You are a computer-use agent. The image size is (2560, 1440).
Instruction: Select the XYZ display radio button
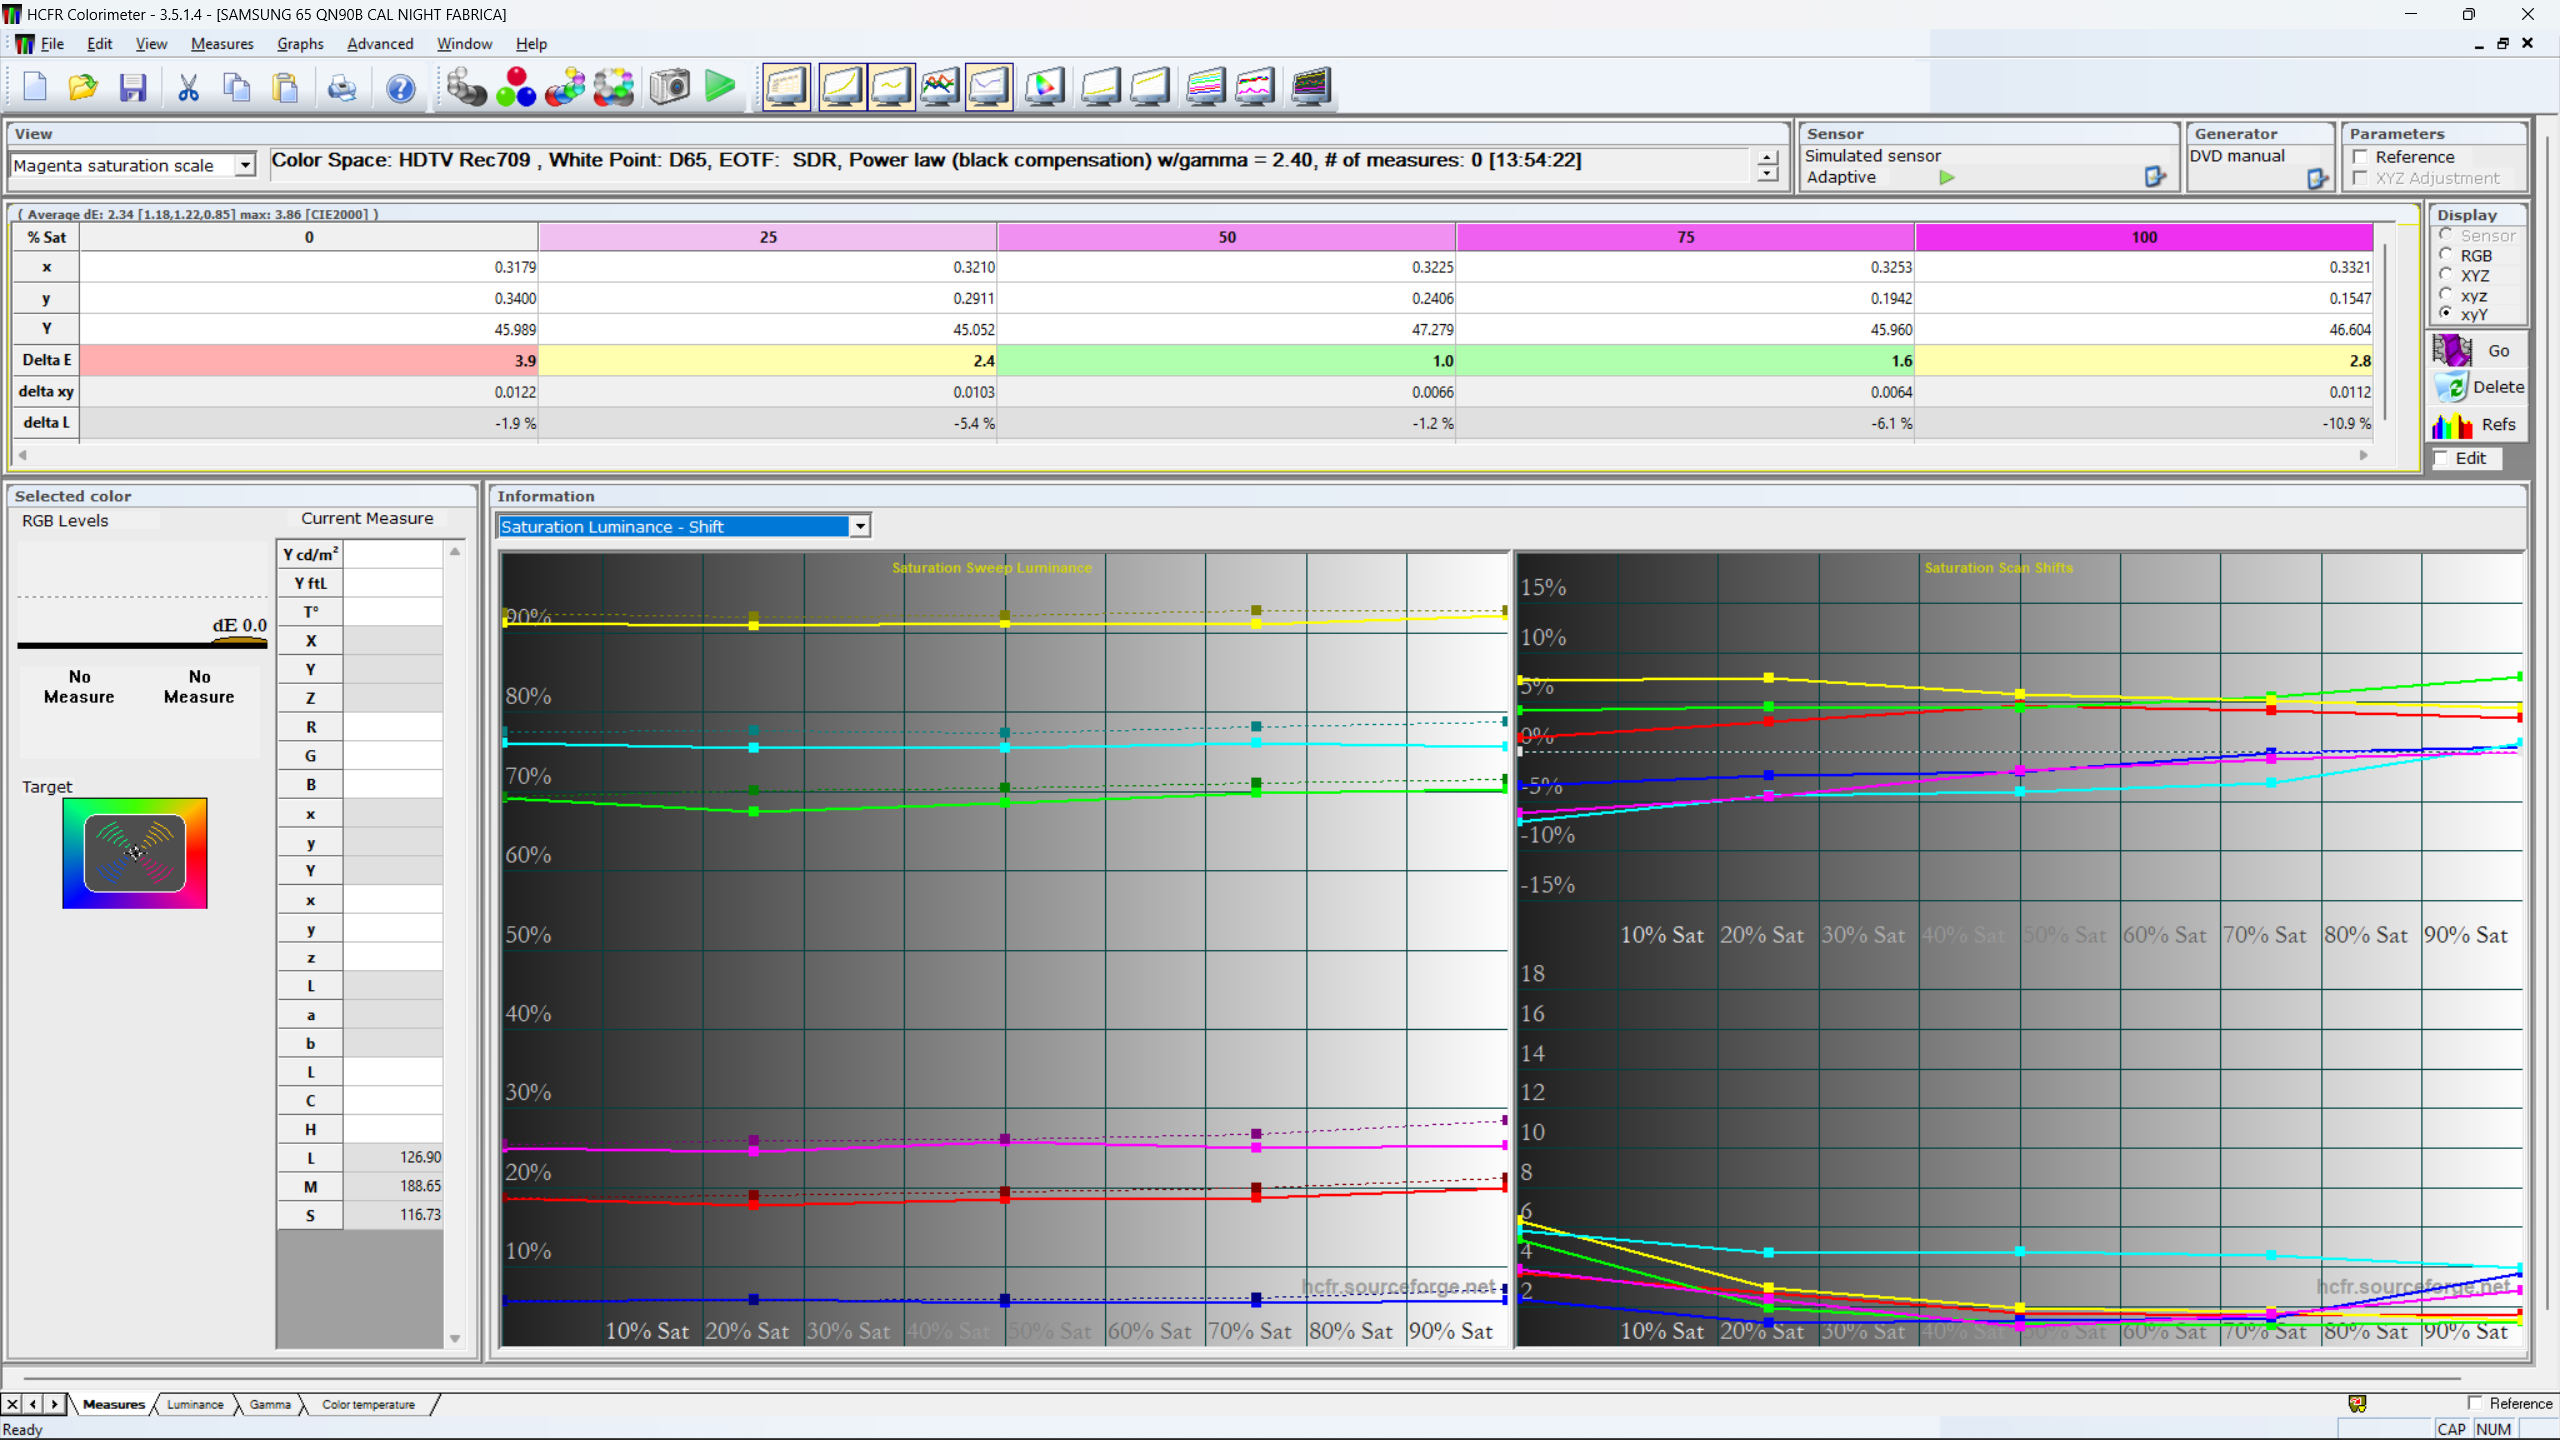pos(2446,275)
